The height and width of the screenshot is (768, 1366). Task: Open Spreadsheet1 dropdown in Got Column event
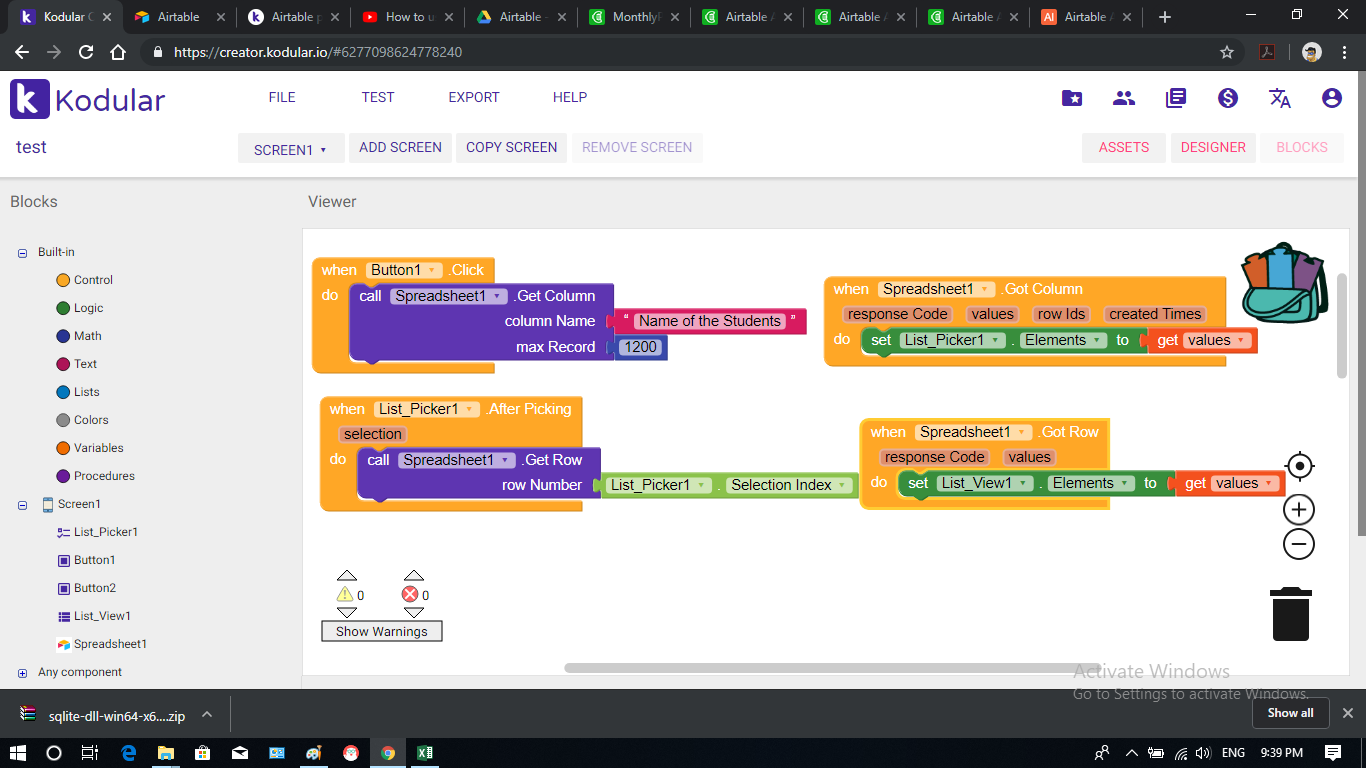(x=984, y=289)
